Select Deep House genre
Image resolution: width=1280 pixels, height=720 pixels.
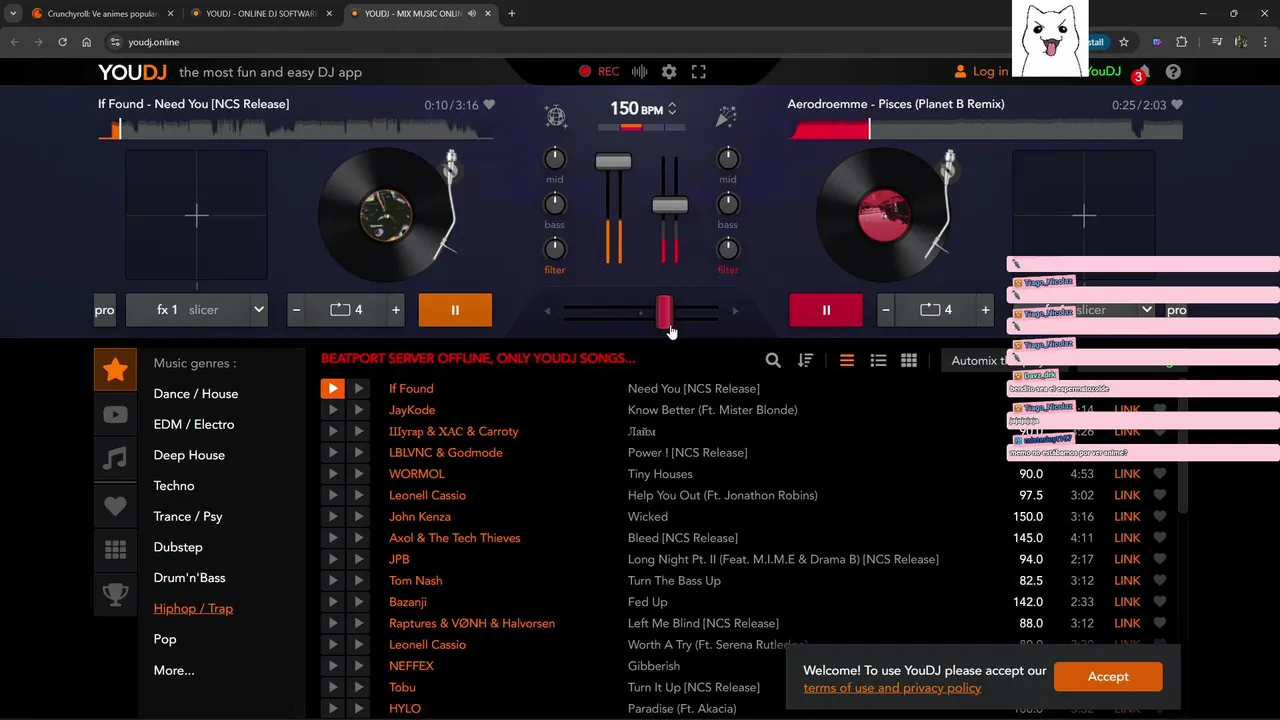tap(189, 455)
